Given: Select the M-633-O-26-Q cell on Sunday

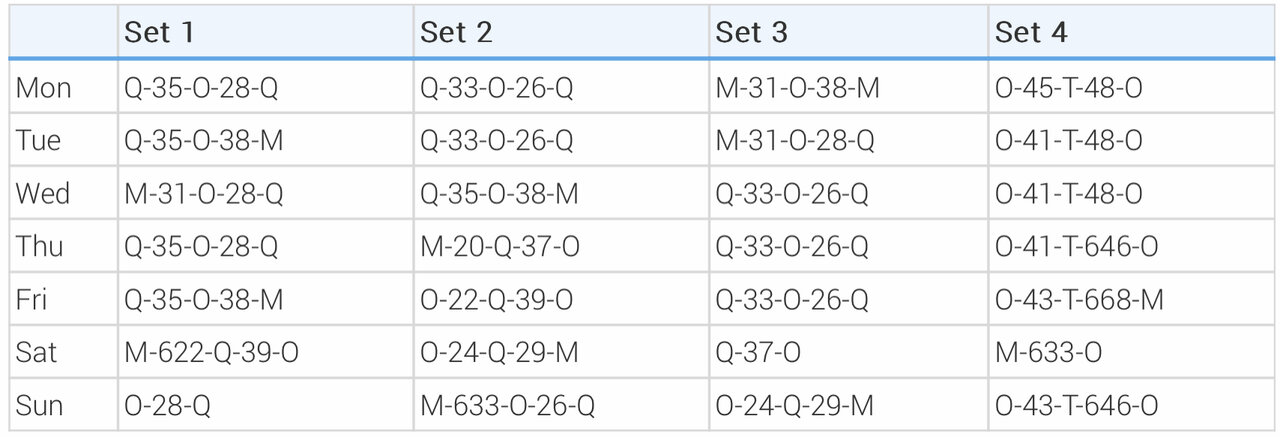Looking at the screenshot, I should (507, 405).
